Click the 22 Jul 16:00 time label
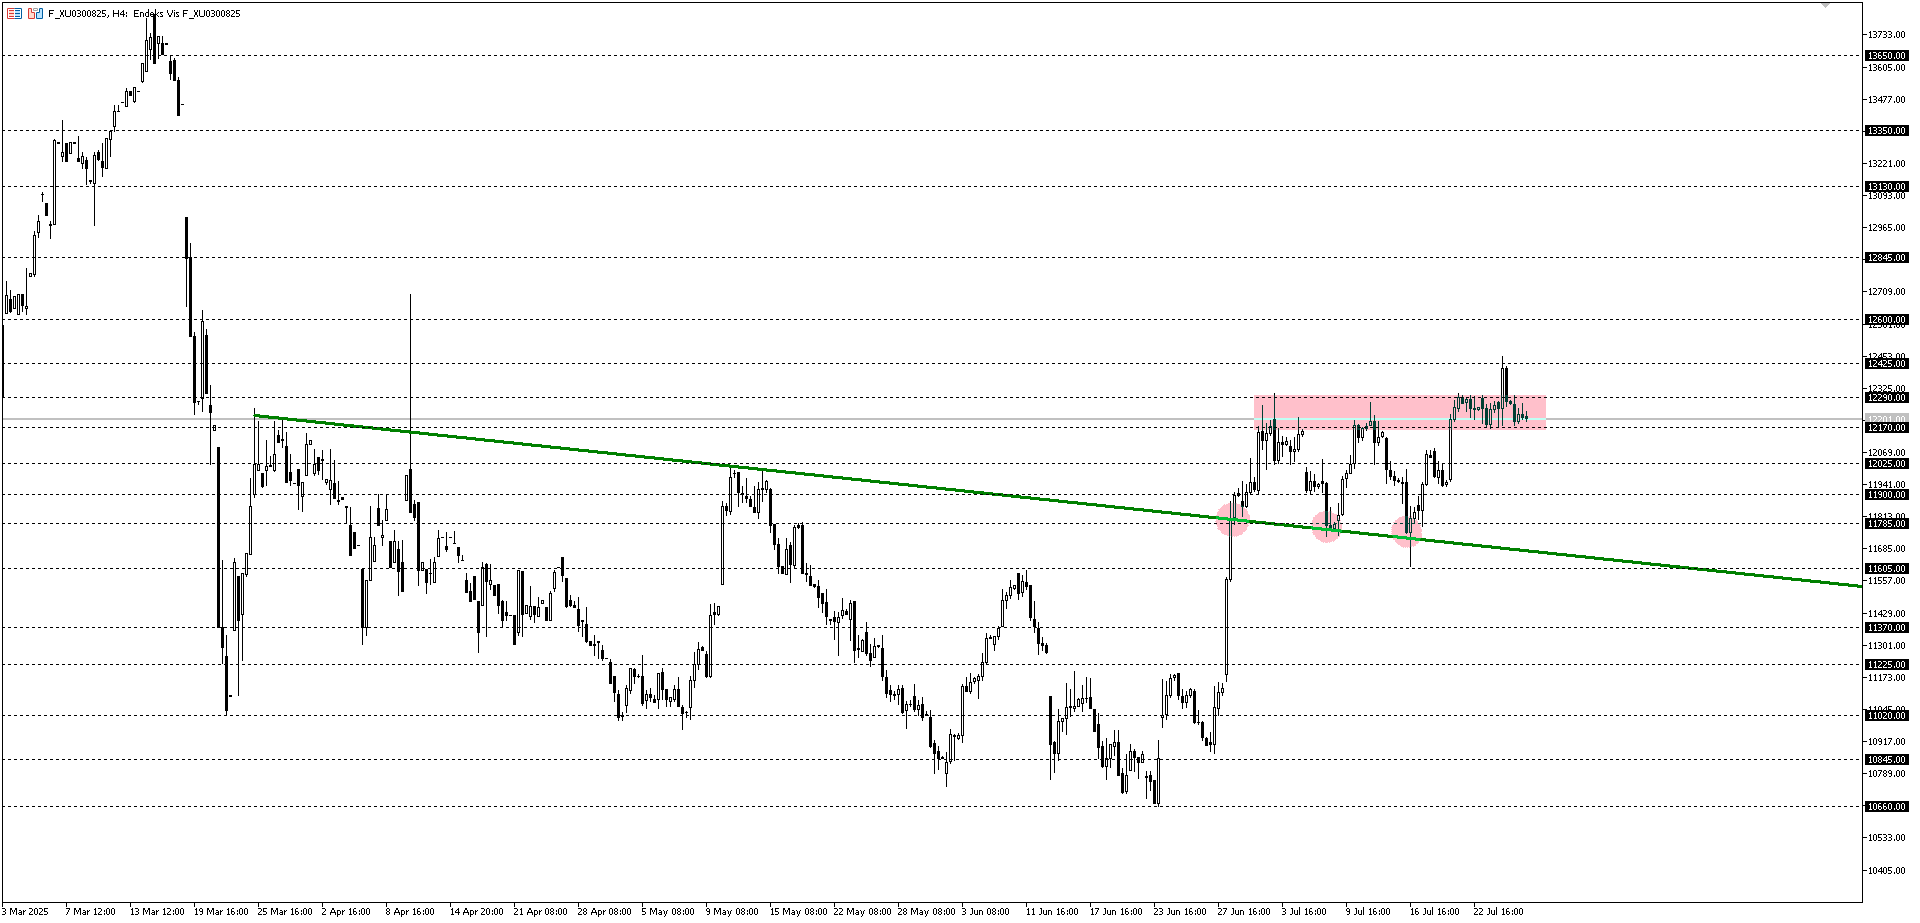 (1498, 912)
